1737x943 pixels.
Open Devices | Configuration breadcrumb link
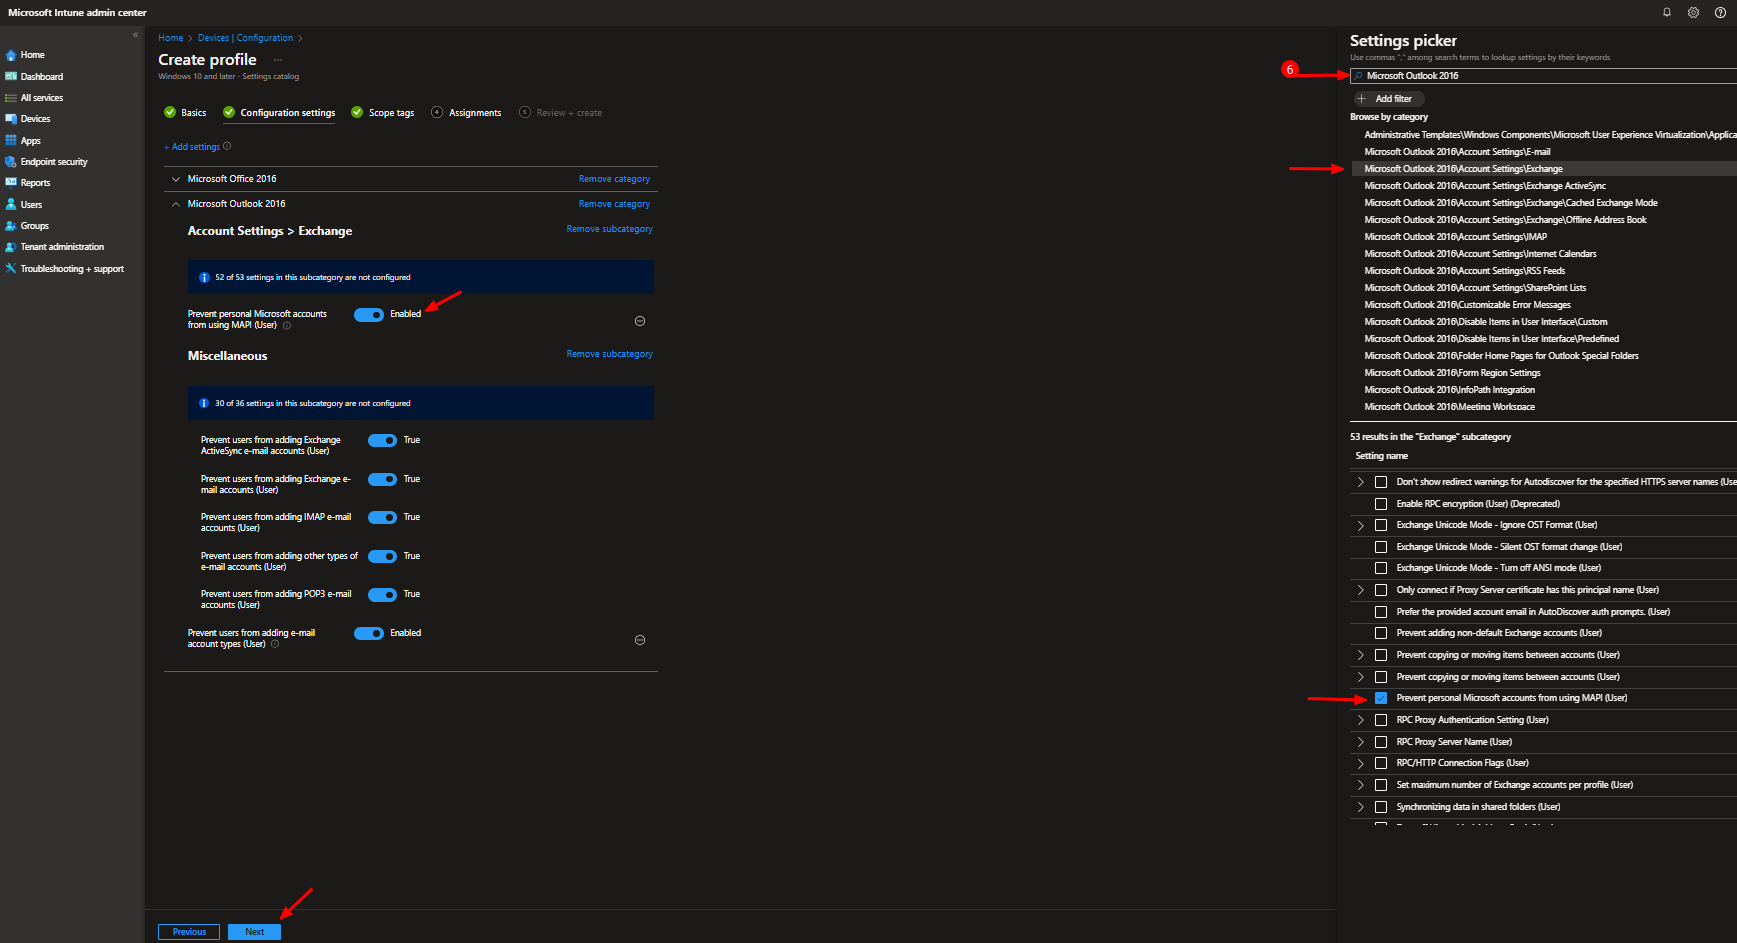(x=245, y=38)
